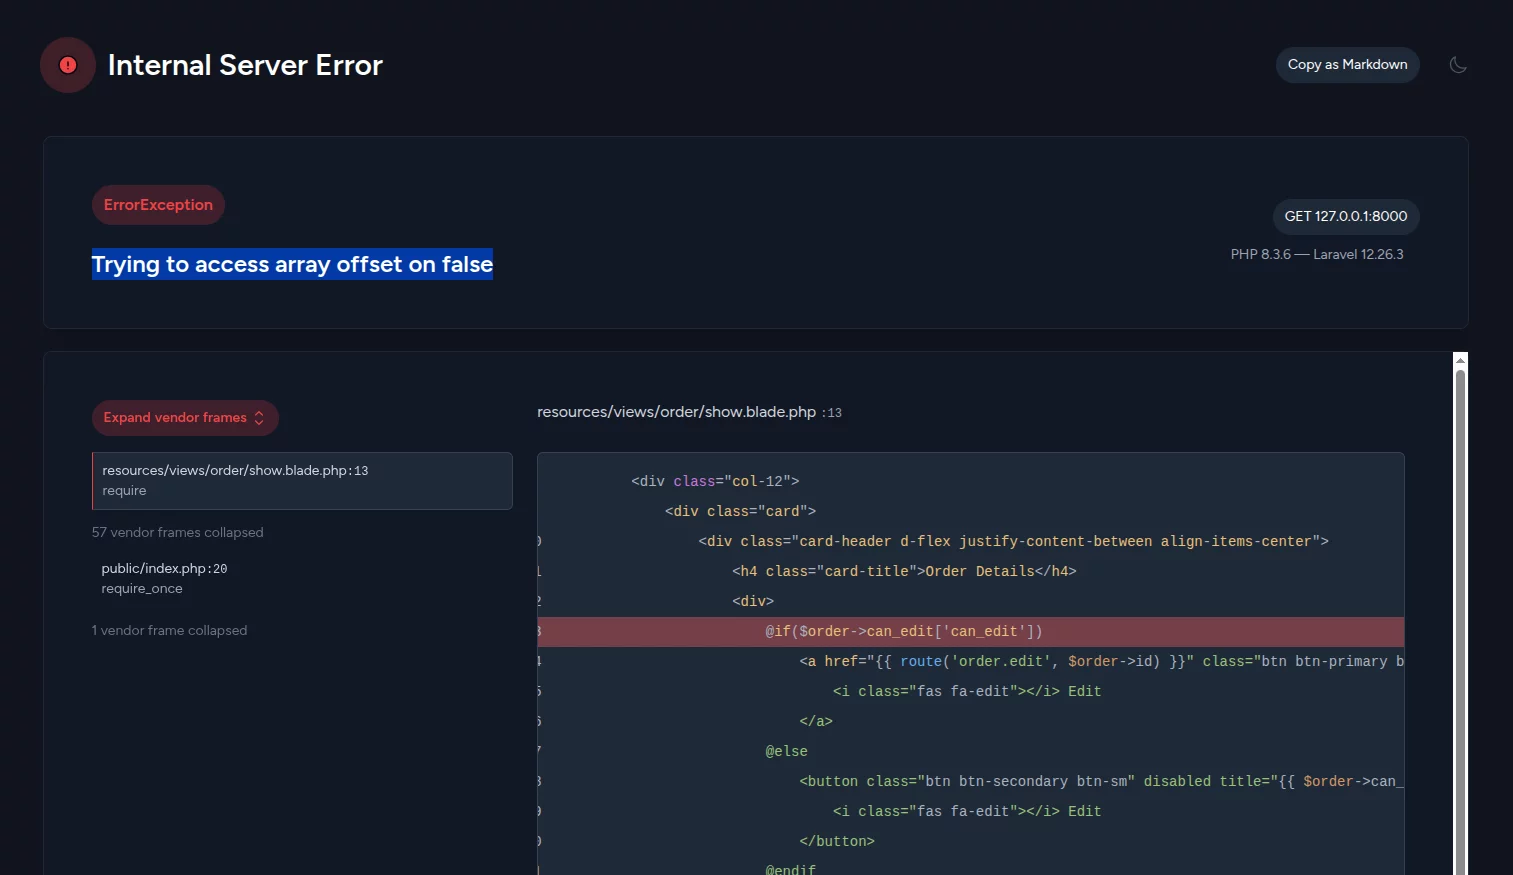Click the ErrorException badge

(158, 205)
